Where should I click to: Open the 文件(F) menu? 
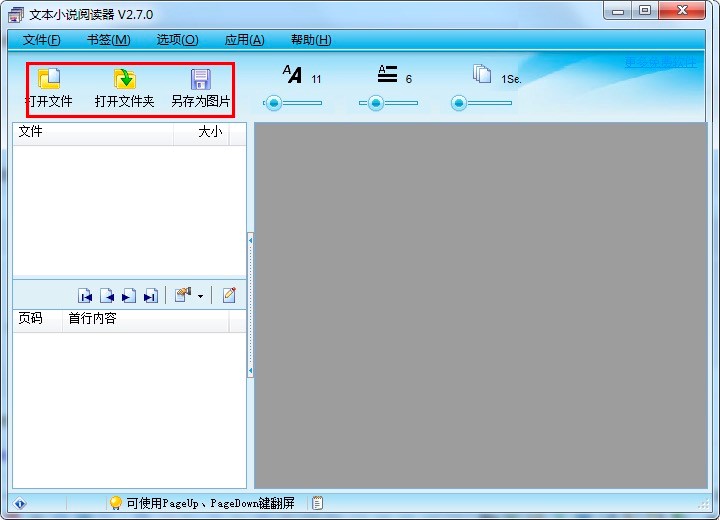[x=41, y=40]
